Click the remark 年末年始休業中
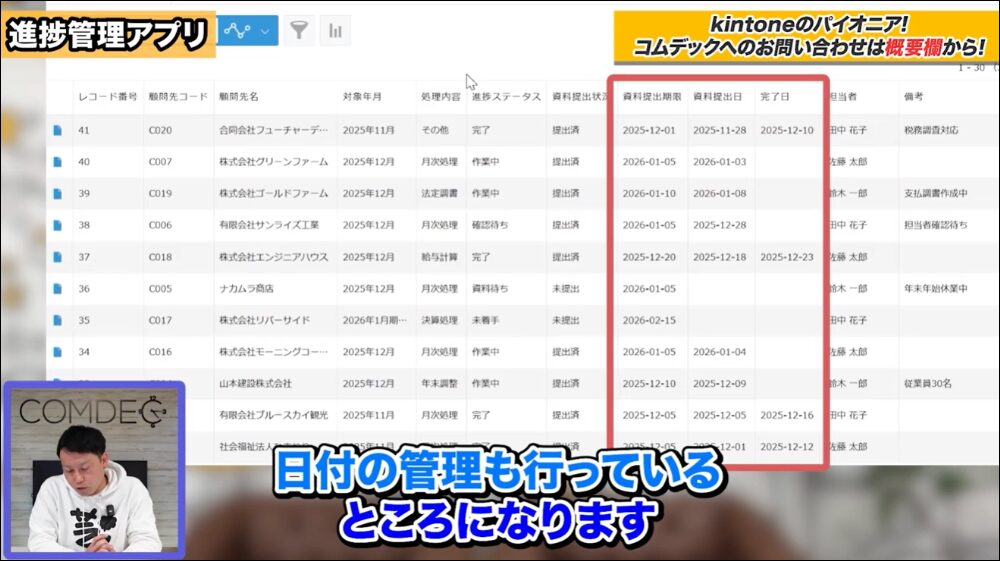 tap(936, 289)
